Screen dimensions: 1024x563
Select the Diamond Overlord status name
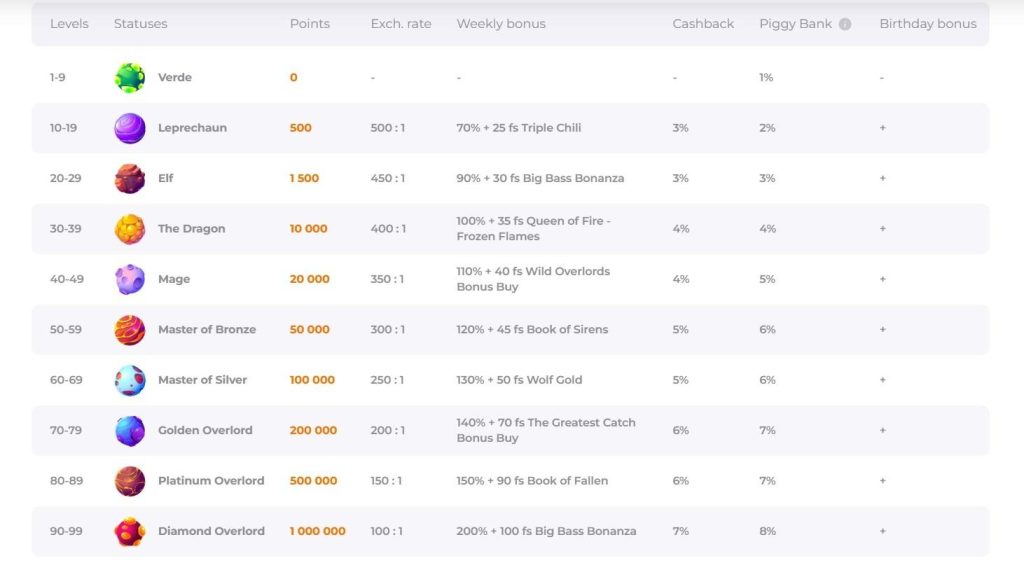point(211,531)
